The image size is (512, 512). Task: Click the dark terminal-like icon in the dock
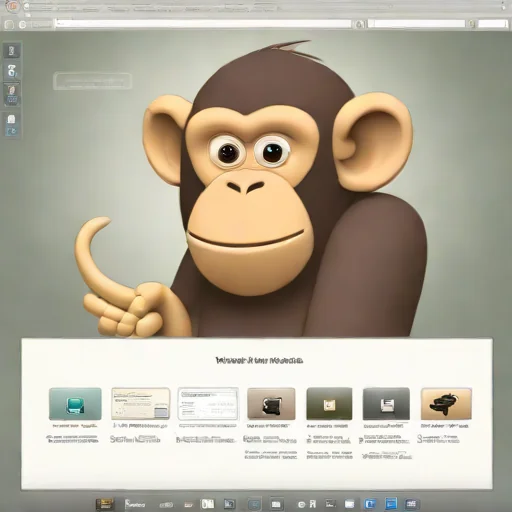tap(330, 503)
